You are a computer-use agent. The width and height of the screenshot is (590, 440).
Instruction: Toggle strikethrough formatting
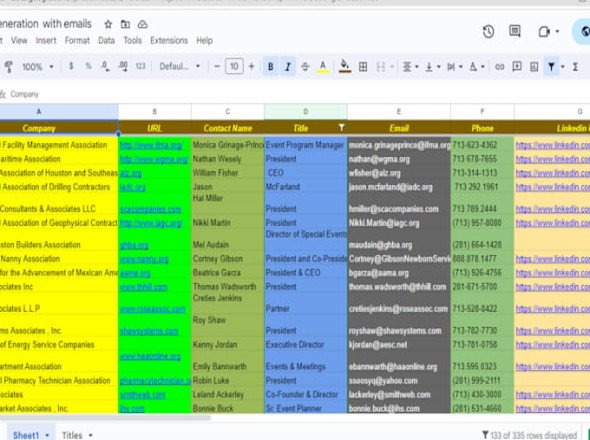click(305, 67)
